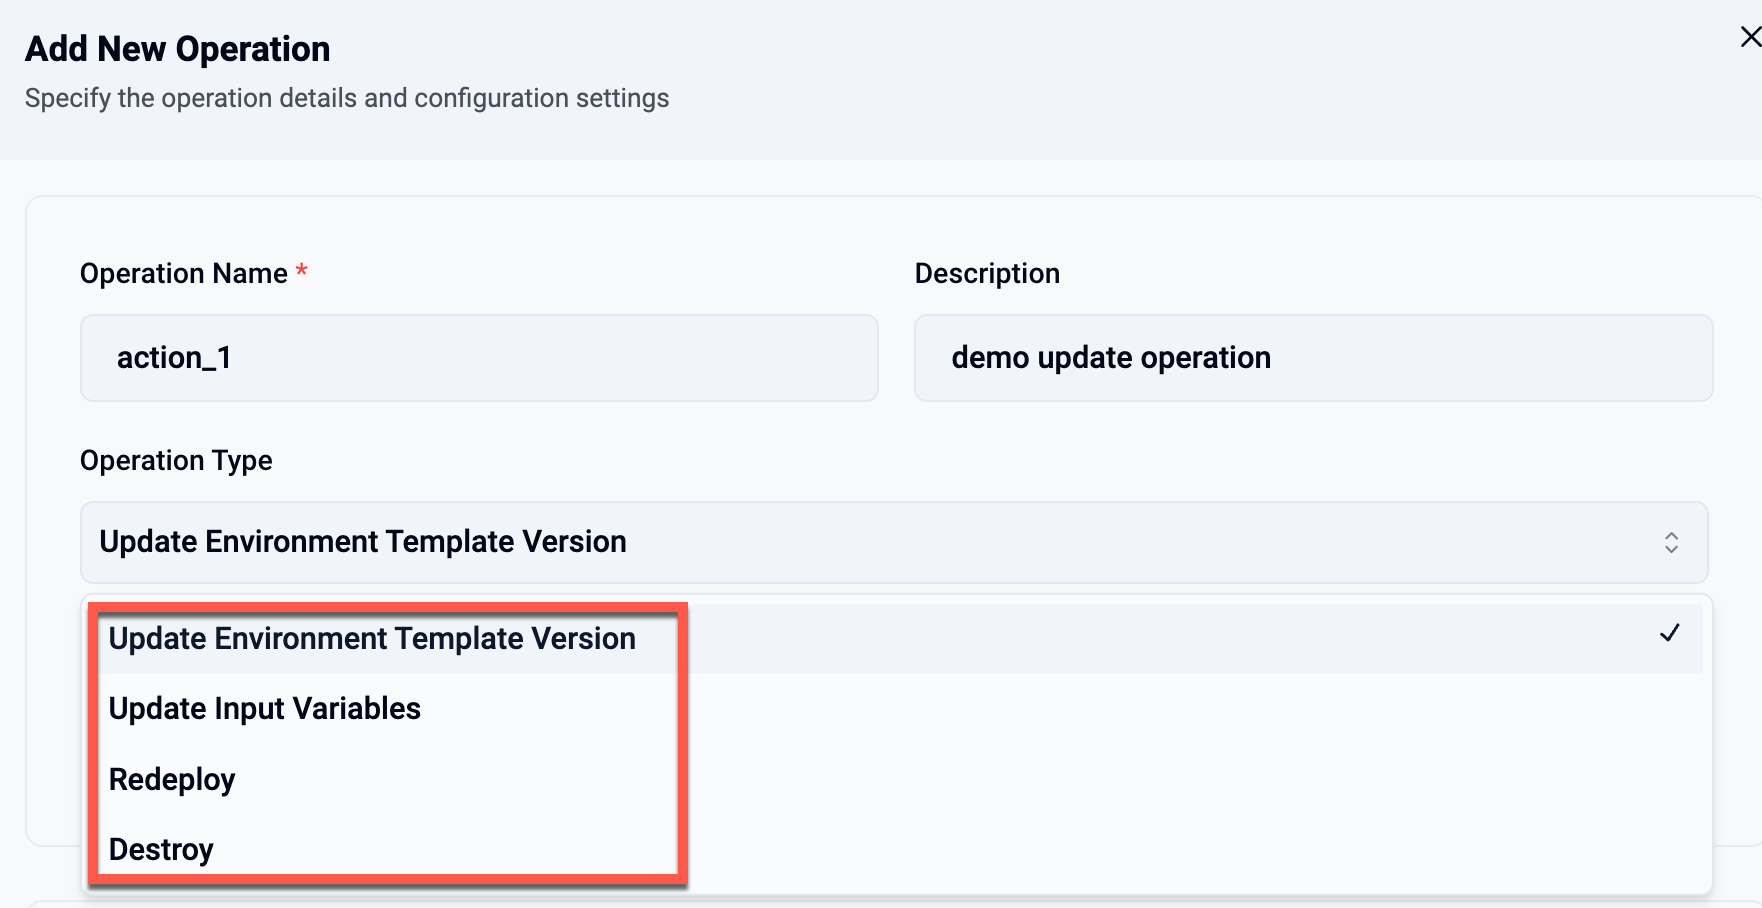
Task: Place cursor in the action_1 text
Action: point(174,358)
